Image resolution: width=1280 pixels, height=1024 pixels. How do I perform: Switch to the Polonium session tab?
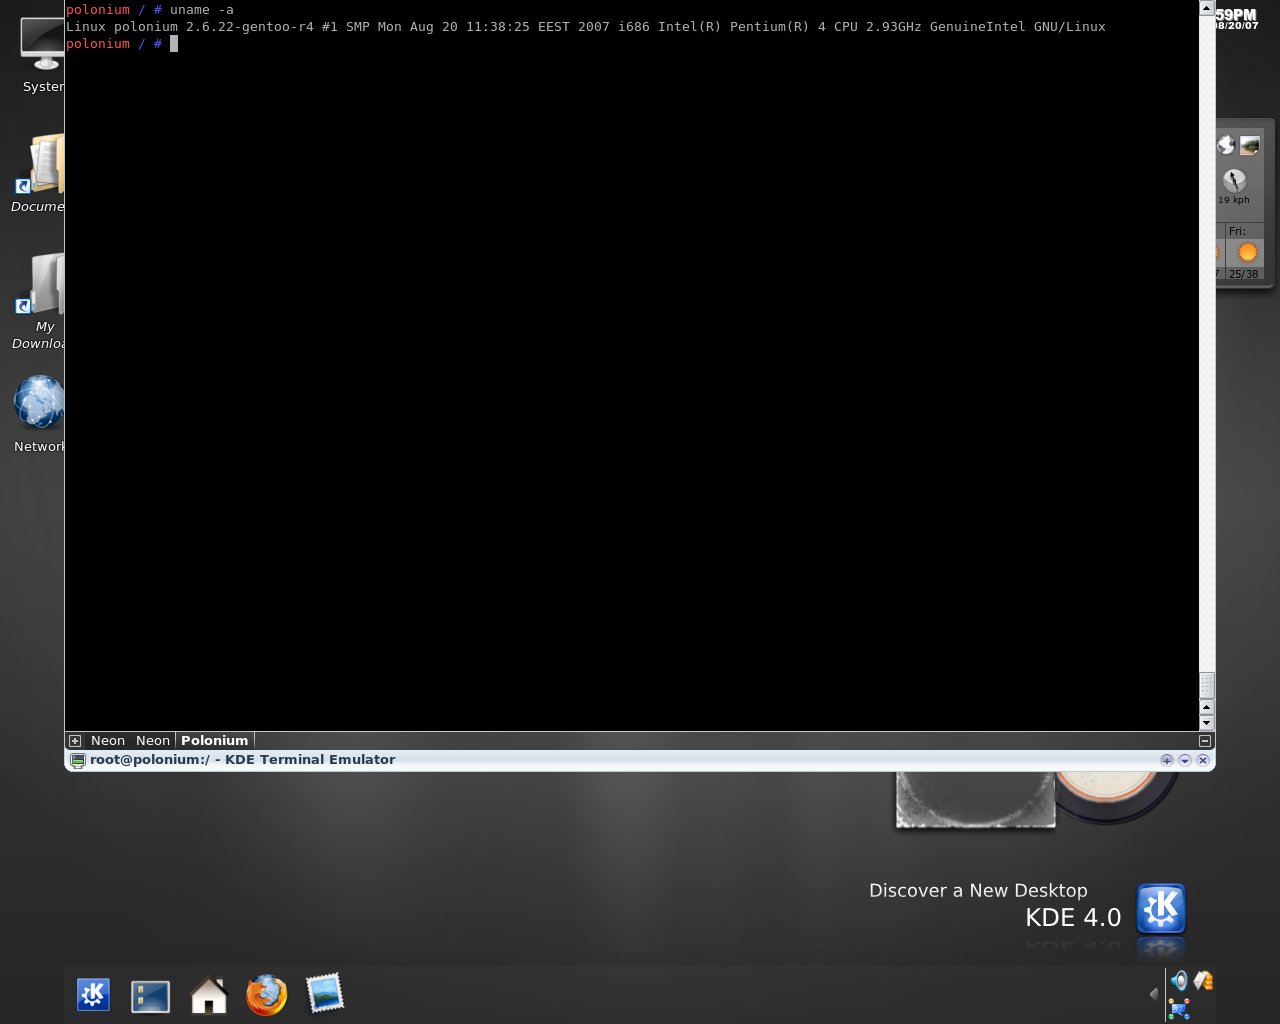click(215, 741)
